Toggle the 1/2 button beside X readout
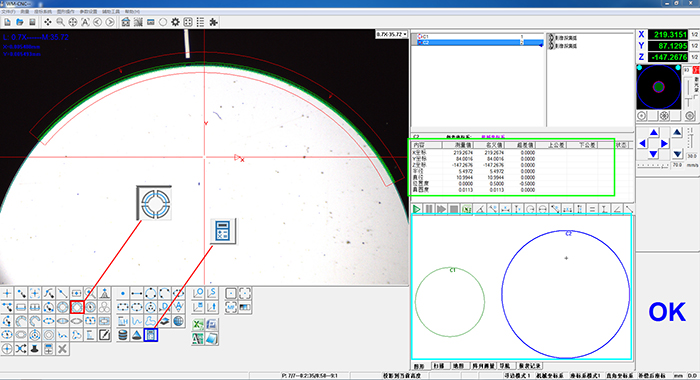This screenshot has height=380, width=700. tap(694, 34)
